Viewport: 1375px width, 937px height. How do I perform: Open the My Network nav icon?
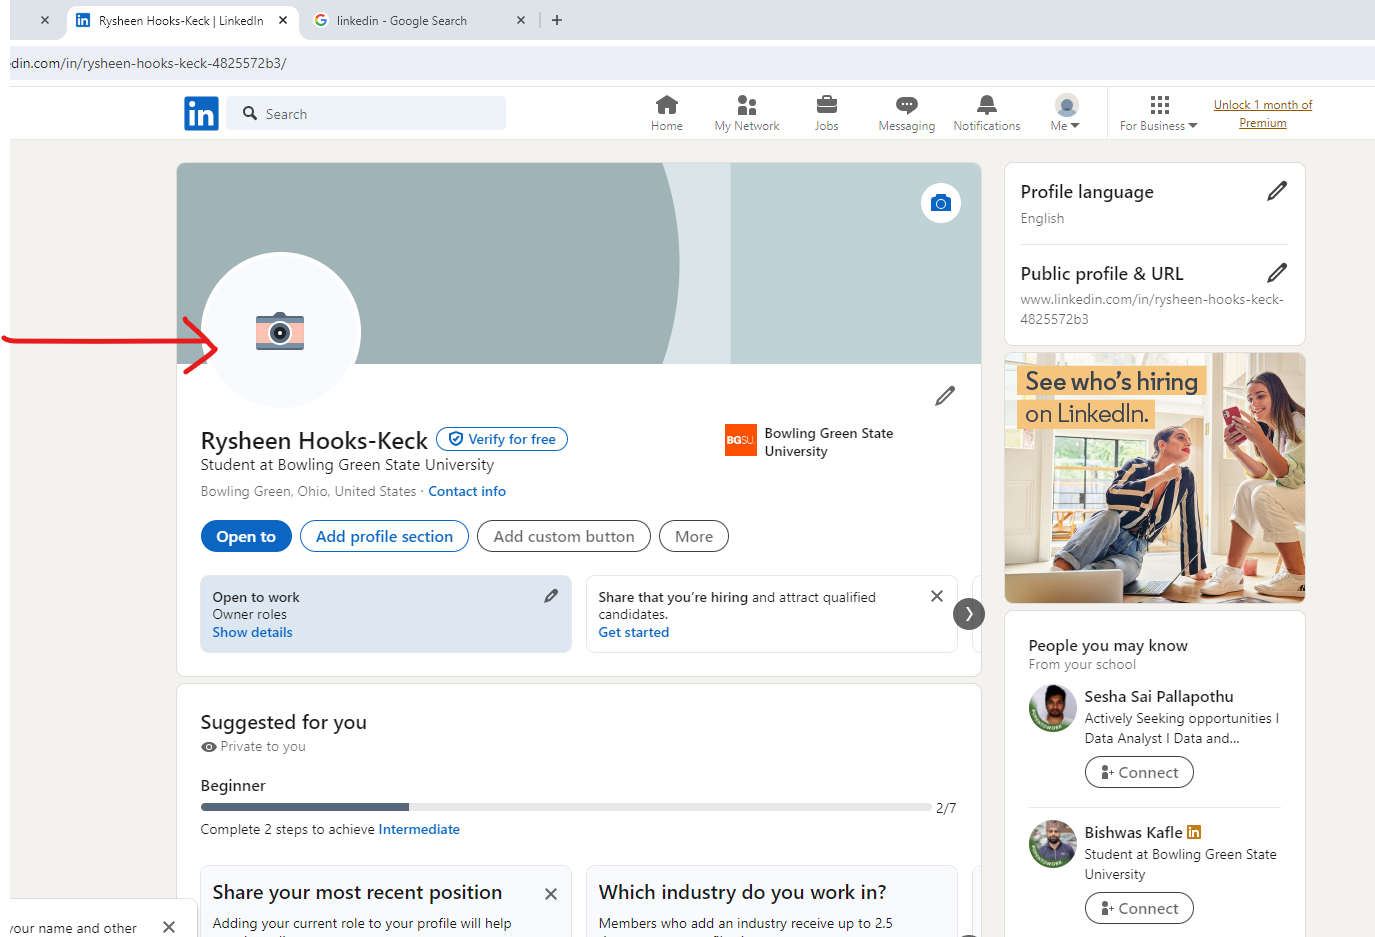pos(746,113)
